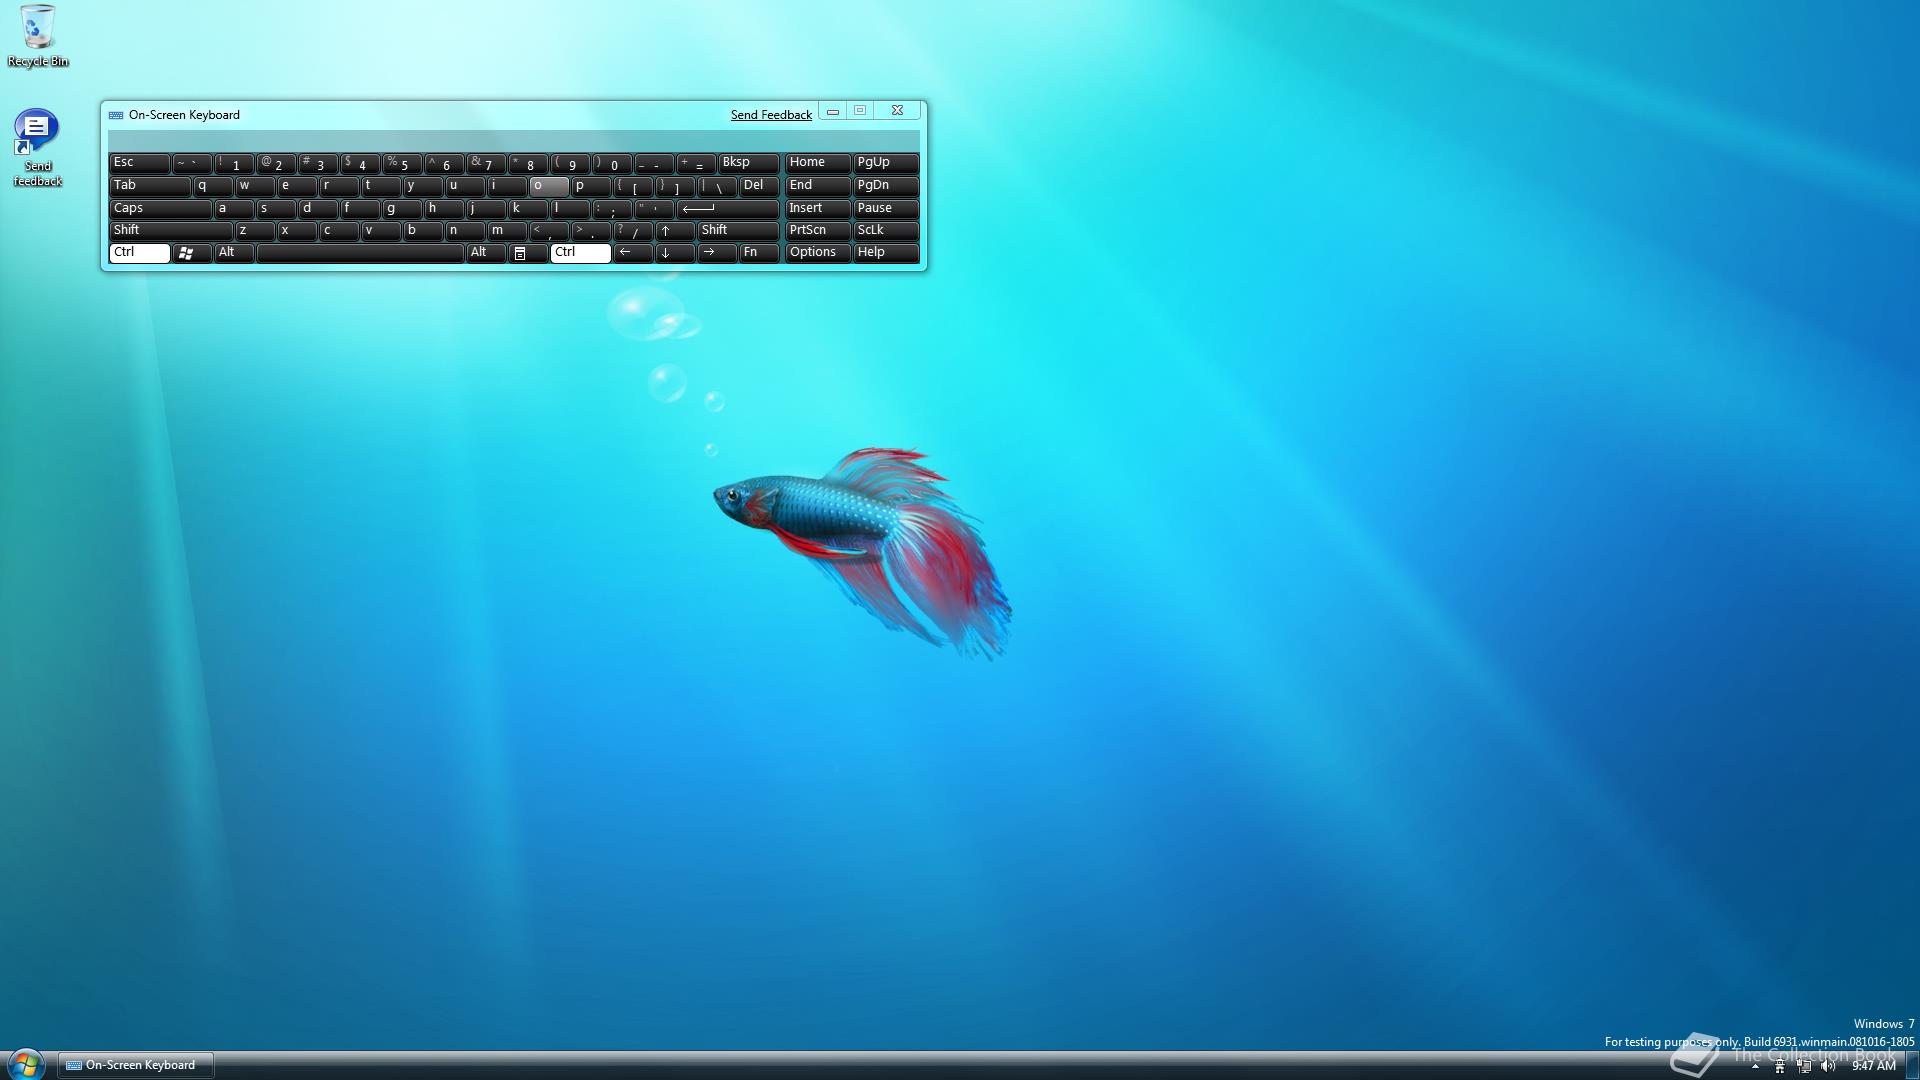The height and width of the screenshot is (1080, 1920).
Task: Click the left arrow key
Action: point(632,253)
